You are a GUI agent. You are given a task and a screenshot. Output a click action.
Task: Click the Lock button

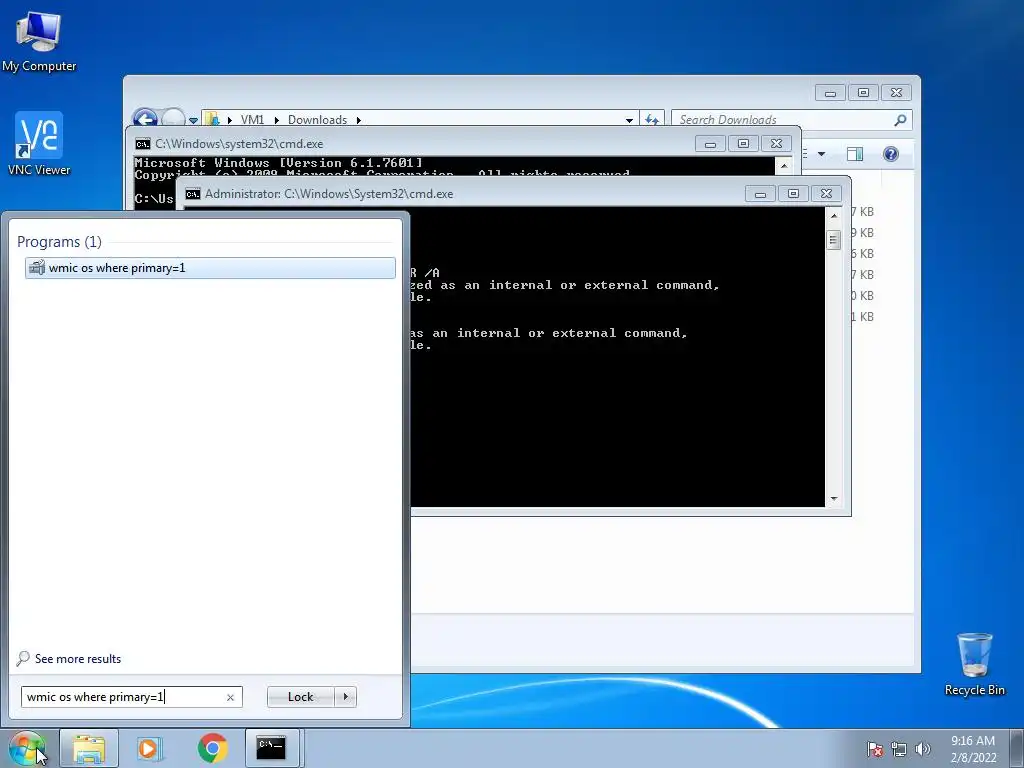pos(300,697)
